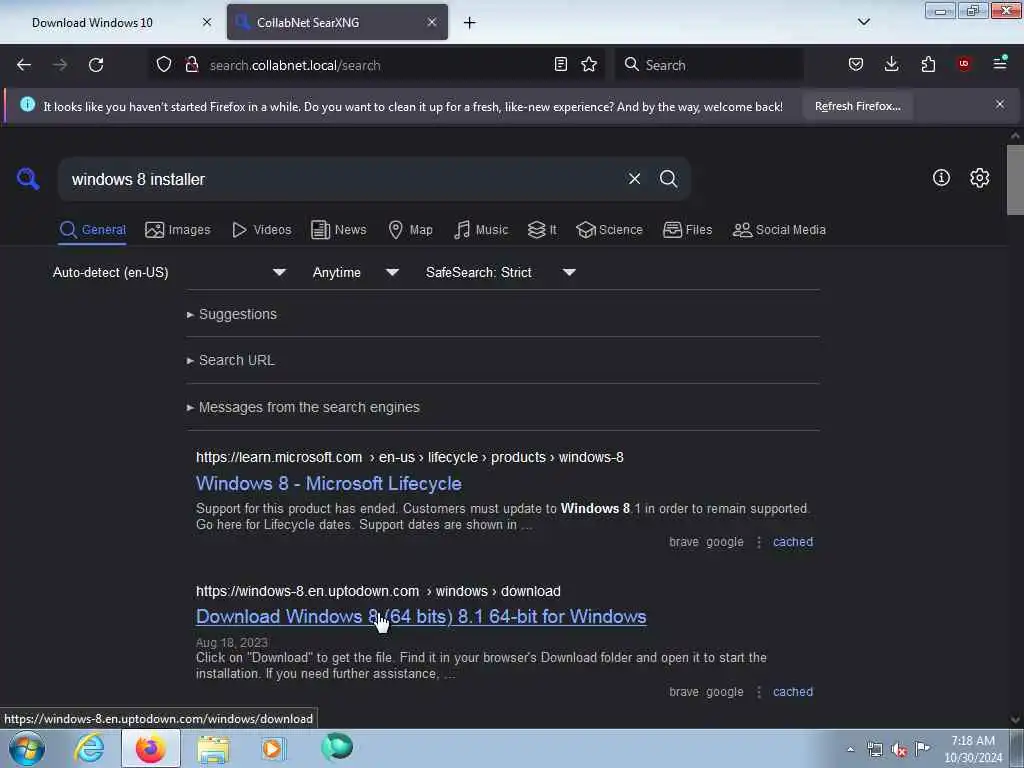Click the muted volume tray icon
Screen dimensions: 1024x768
click(899, 750)
